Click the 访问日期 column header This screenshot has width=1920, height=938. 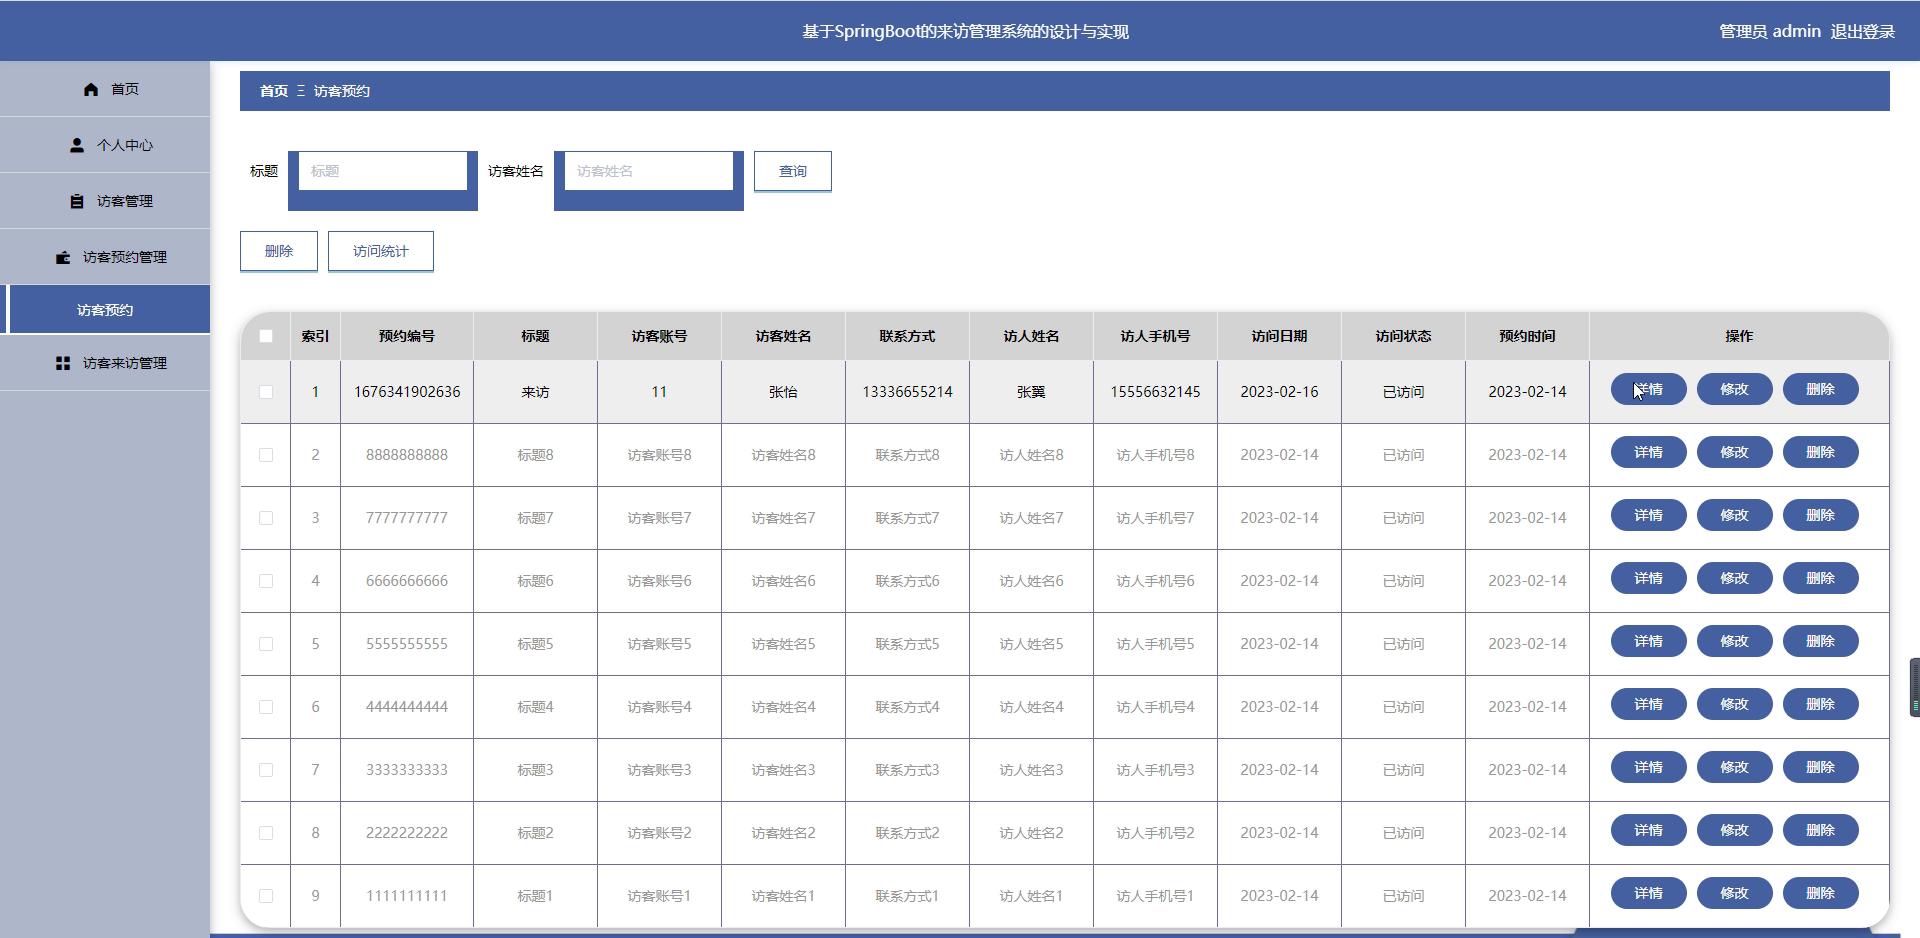tap(1279, 336)
